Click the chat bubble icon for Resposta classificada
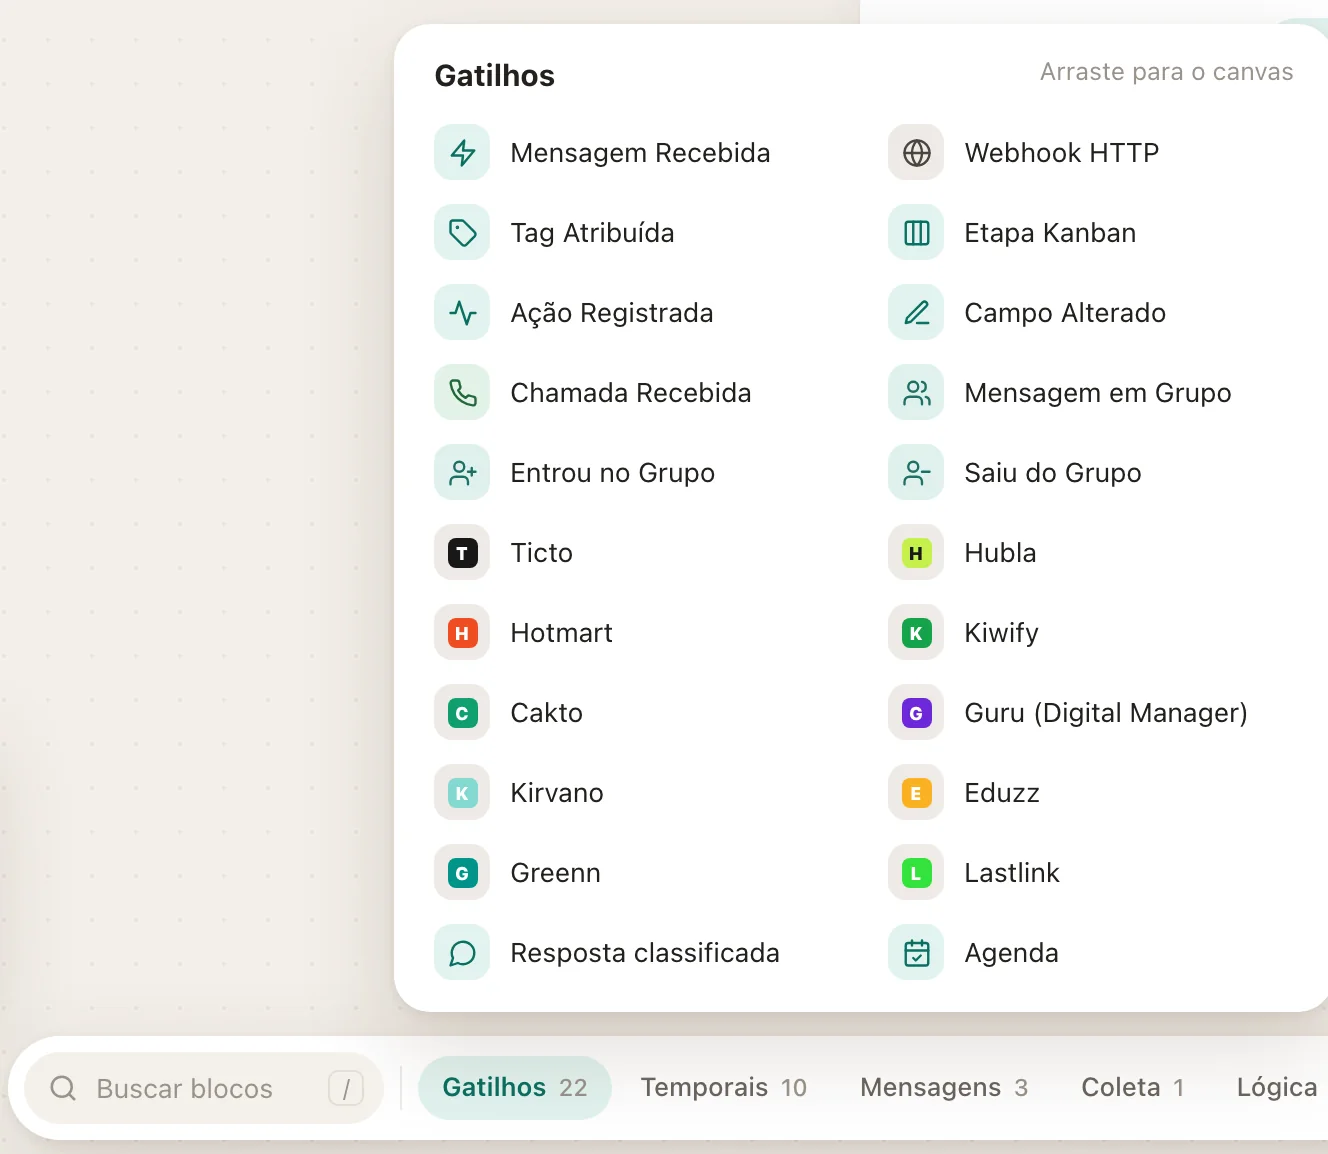Image resolution: width=1328 pixels, height=1154 pixels. [462, 953]
